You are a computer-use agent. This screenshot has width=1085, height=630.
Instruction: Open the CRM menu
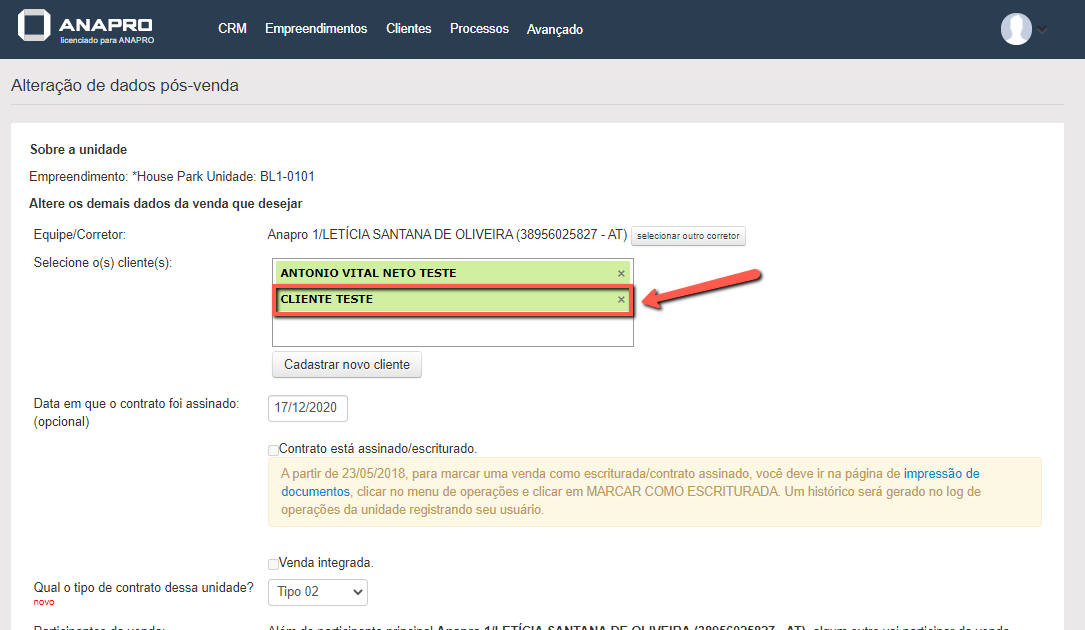[x=232, y=29]
